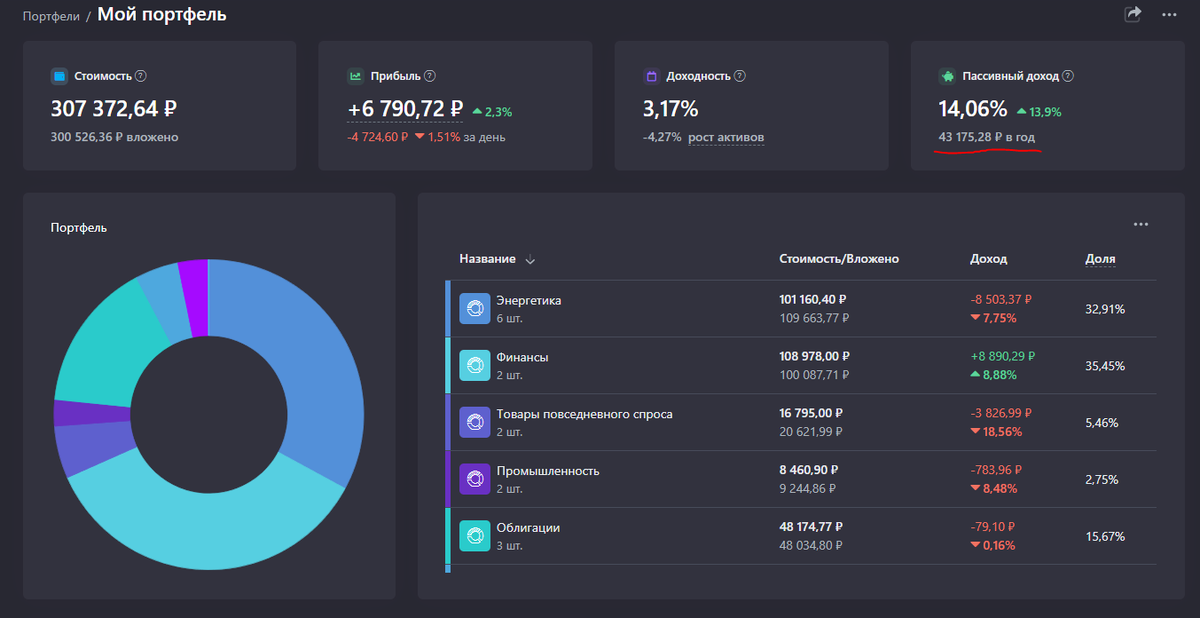Open the Товары повседневного спроса row
1200x618 pixels.
800,422
